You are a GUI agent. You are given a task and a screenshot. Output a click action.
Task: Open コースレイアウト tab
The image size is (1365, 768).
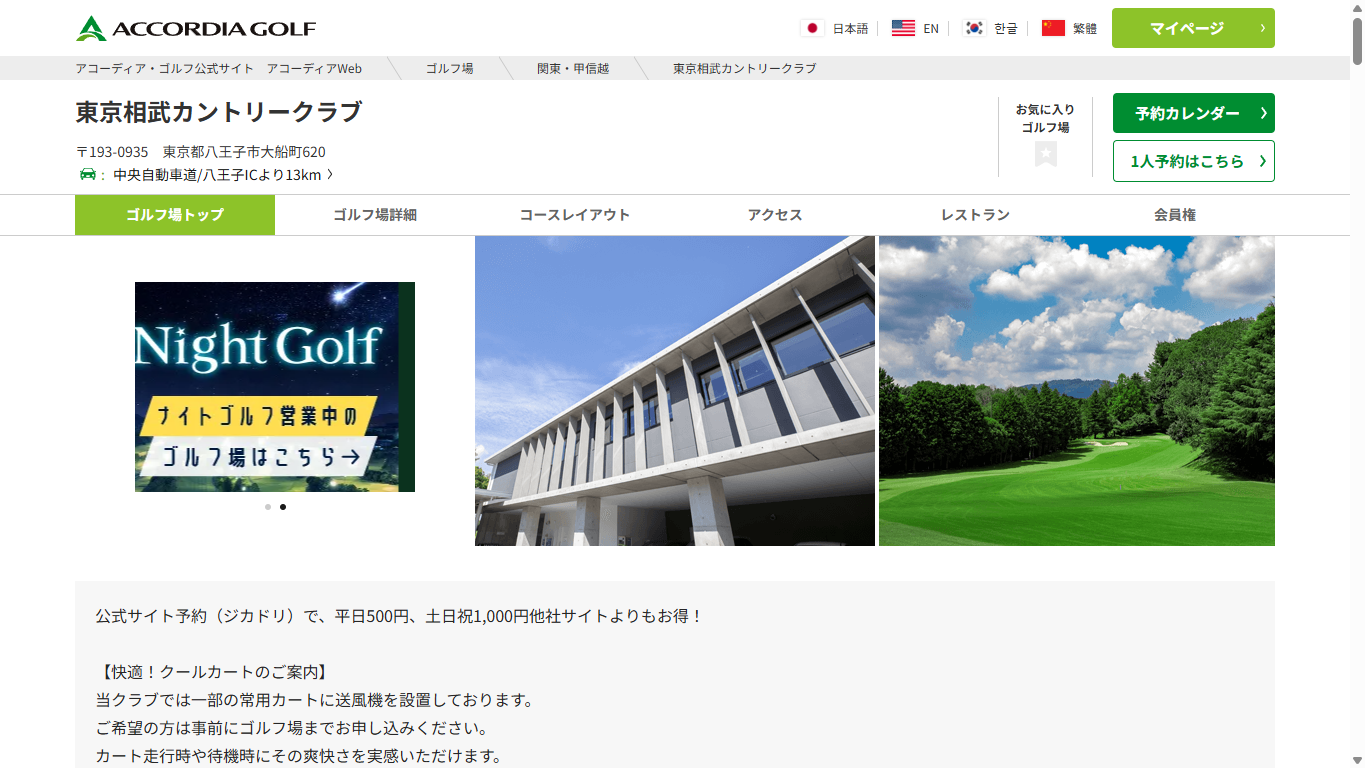(575, 215)
